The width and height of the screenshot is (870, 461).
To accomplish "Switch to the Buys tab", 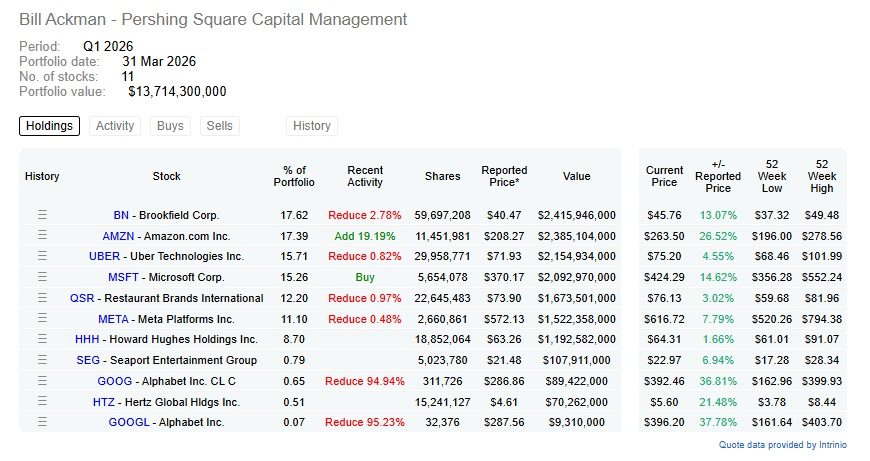I will coord(170,126).
